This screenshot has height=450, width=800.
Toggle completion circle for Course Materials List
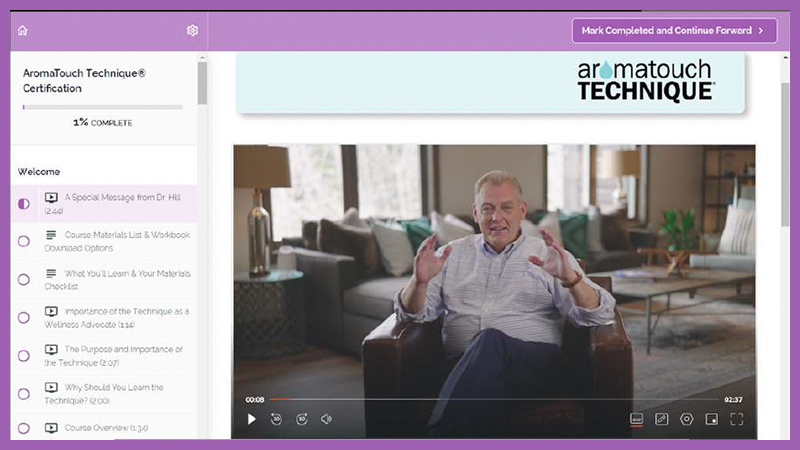(24, 241)
